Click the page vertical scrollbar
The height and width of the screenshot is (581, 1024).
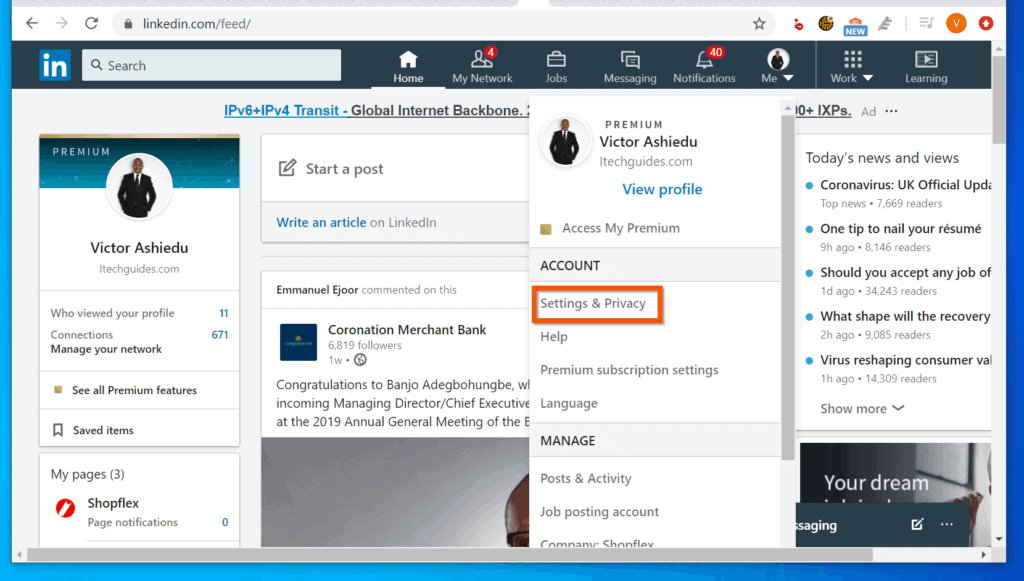click(999, 99)
